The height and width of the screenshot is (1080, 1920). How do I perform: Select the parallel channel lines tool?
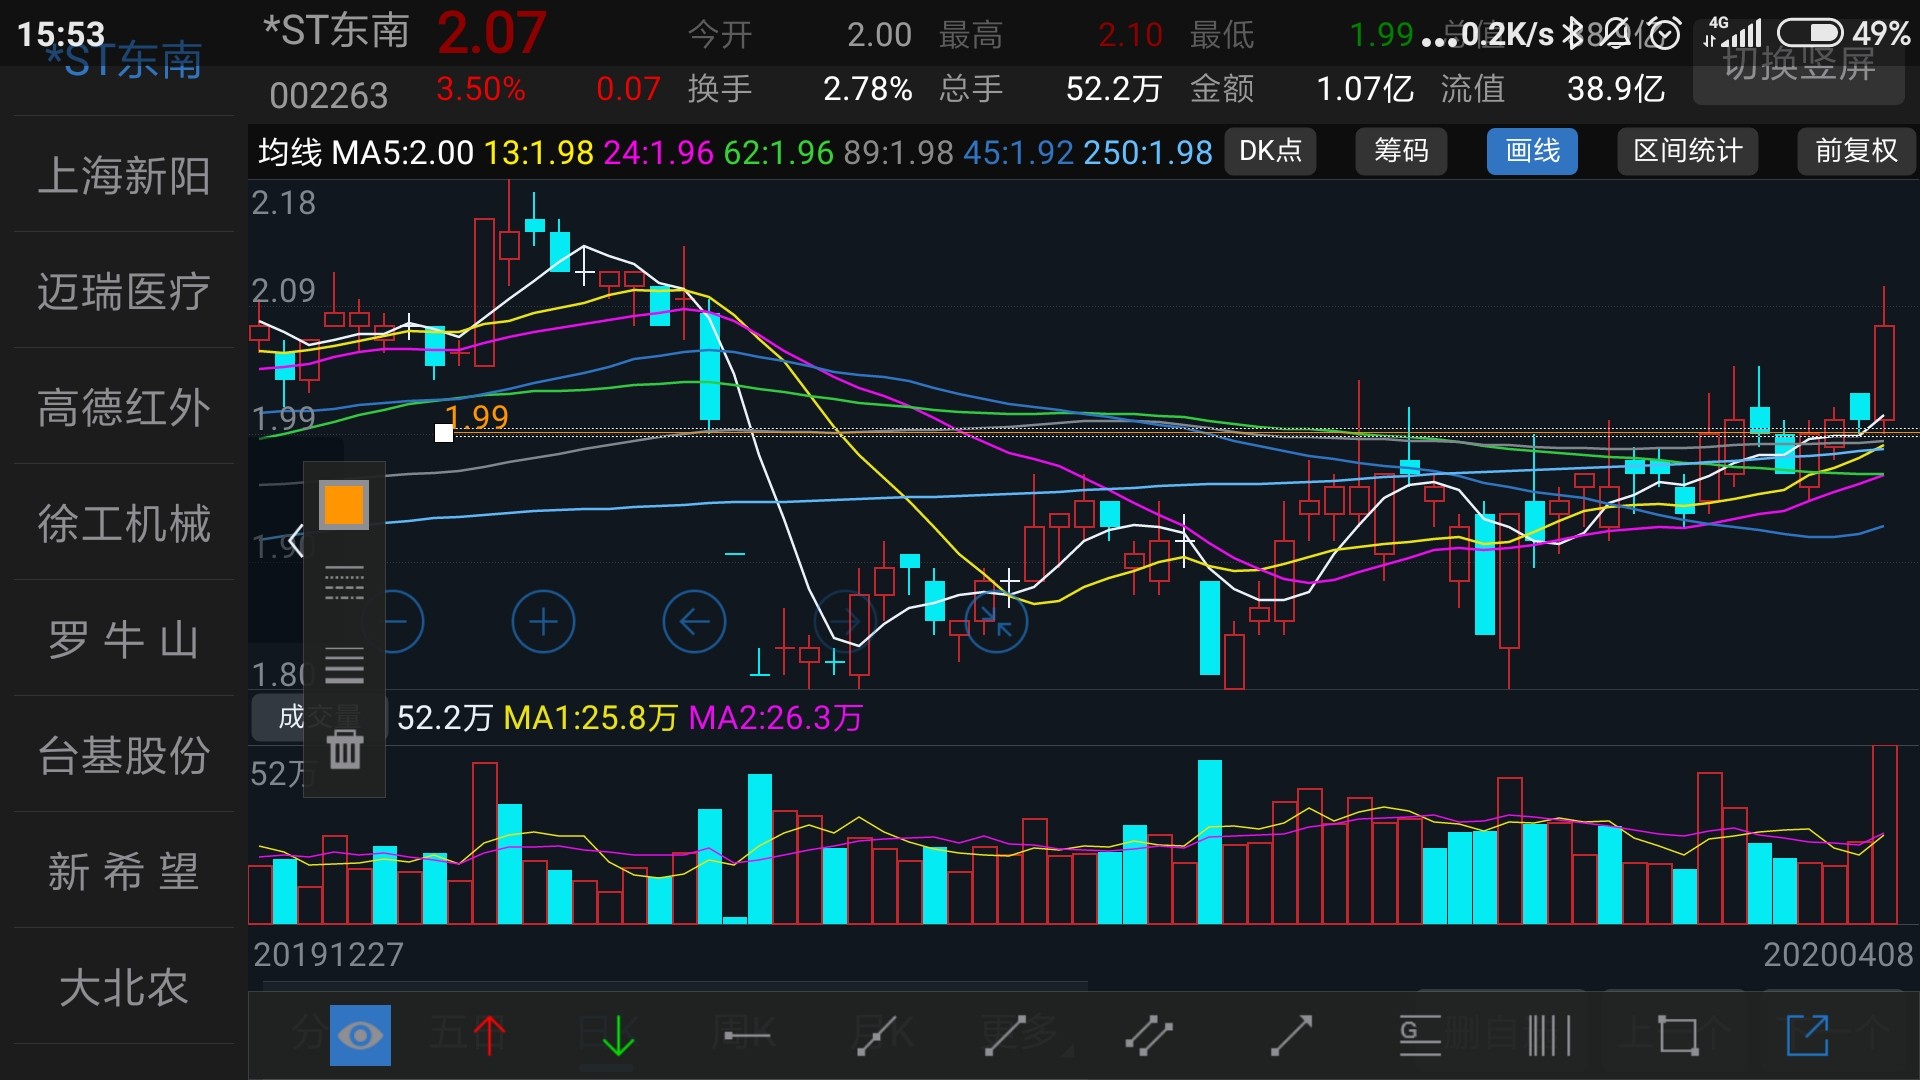1148,1035
